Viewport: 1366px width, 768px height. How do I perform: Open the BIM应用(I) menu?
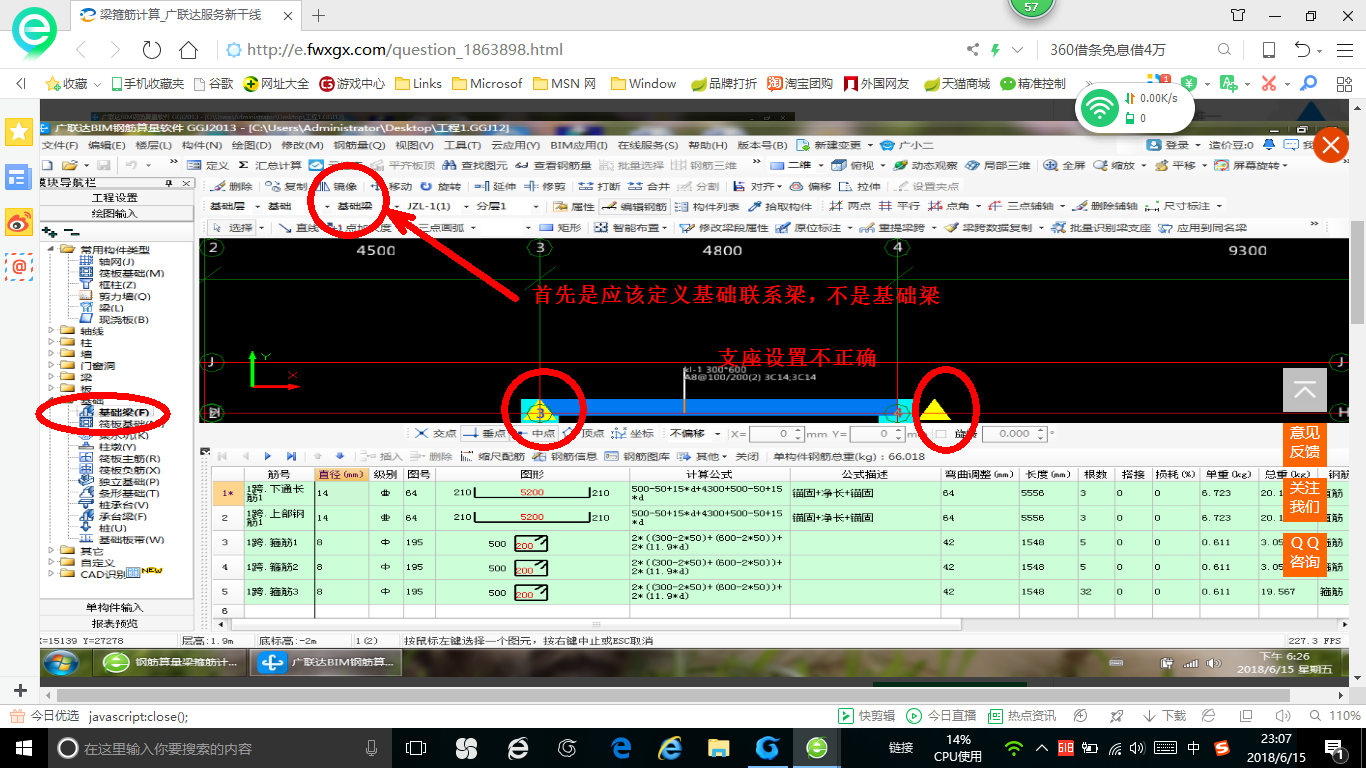pyautogui.click(x=579, y=145)
